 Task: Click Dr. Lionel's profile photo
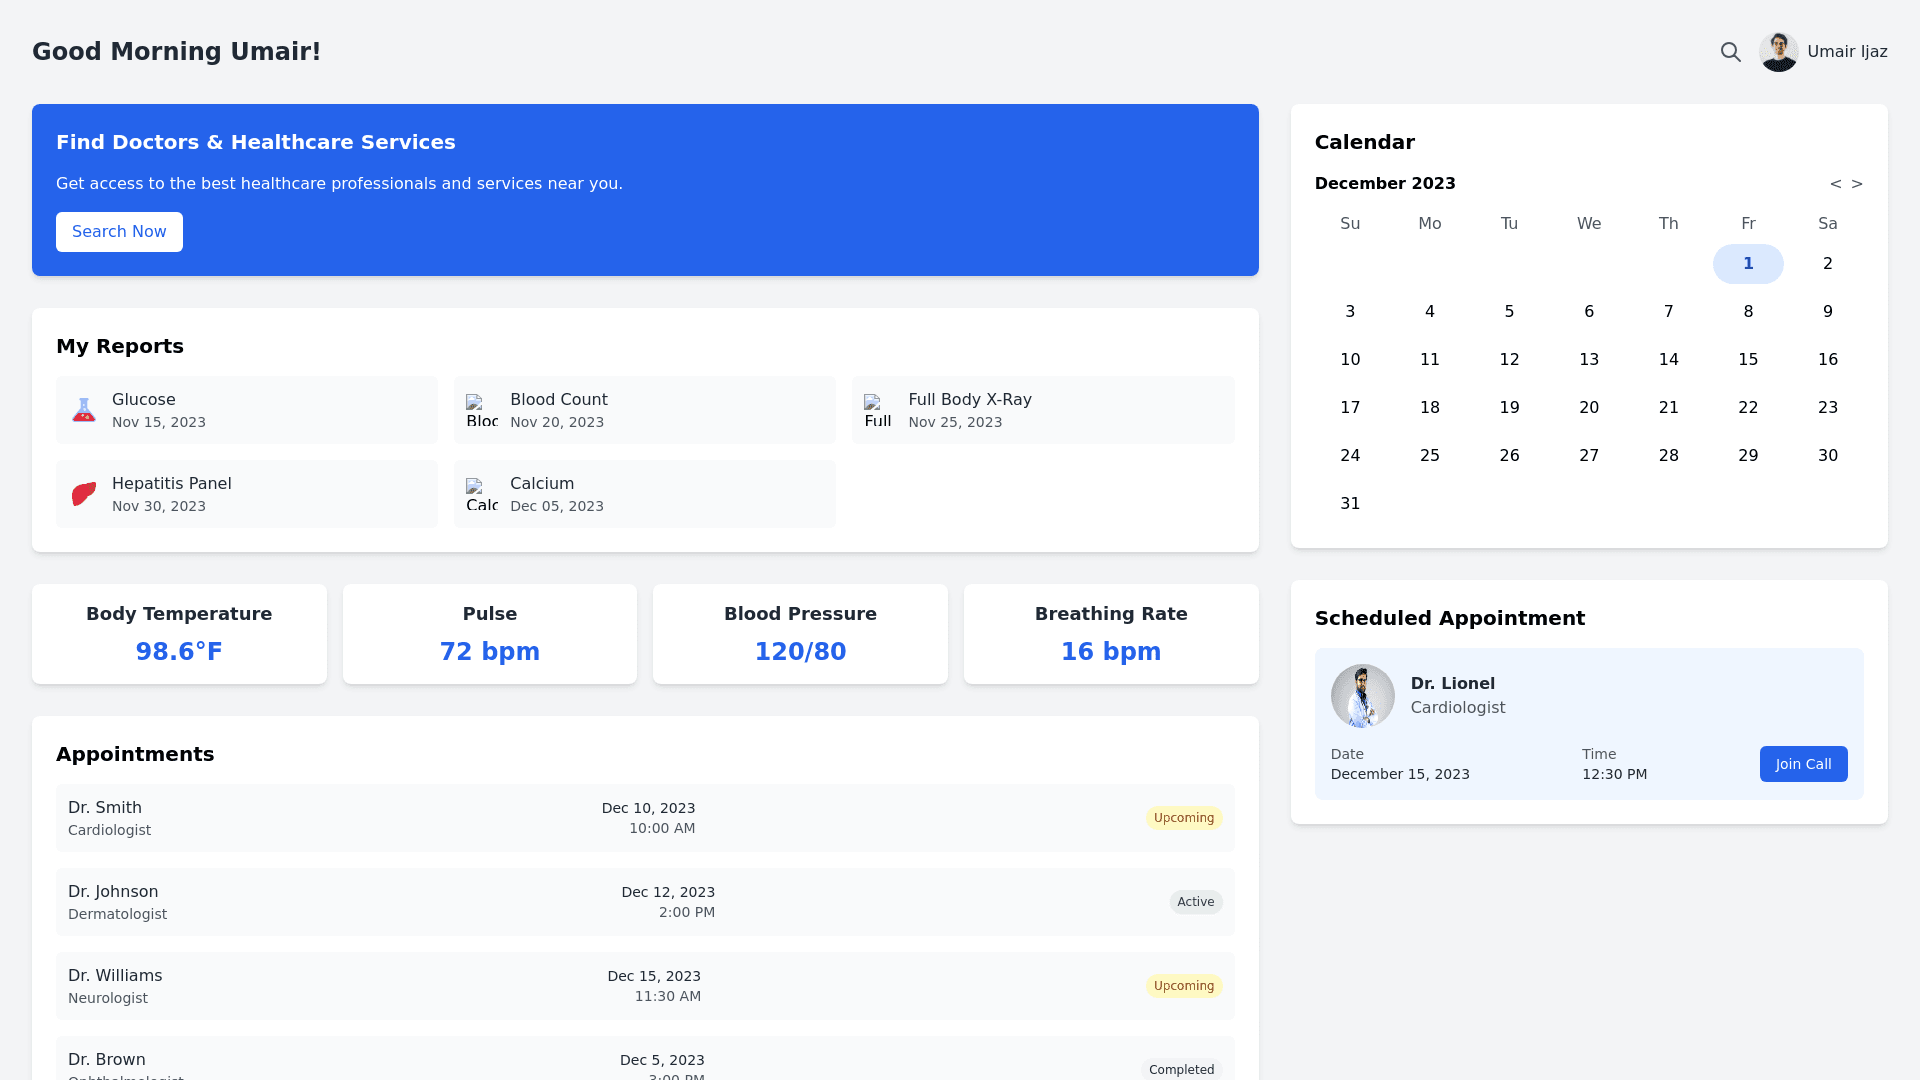click(x=1362, y=696)
